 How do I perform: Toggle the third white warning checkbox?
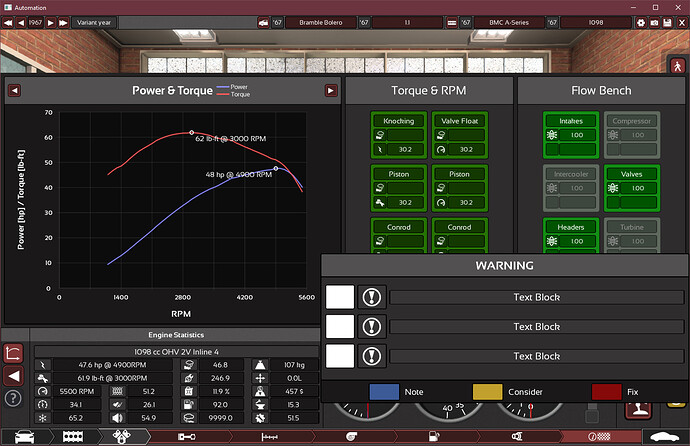coord(339,356)
